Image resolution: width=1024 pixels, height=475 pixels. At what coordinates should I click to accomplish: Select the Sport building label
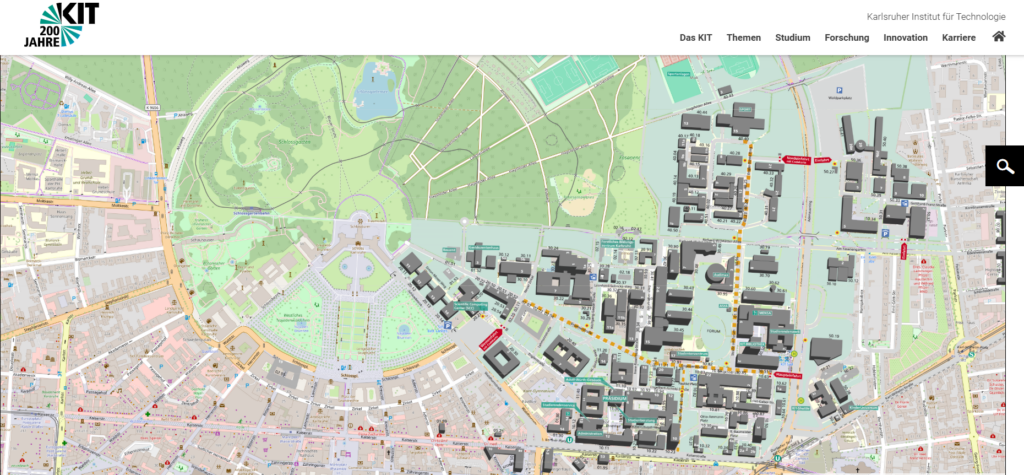click(x=745, y=109)
